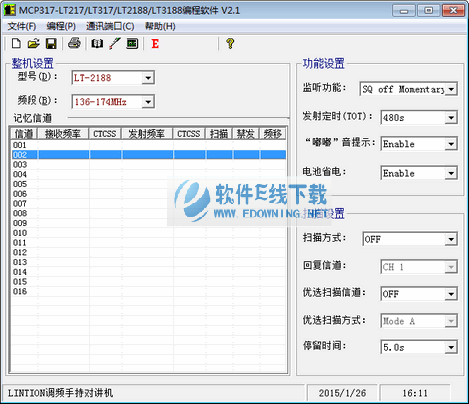The image size is (469, 404).
Task: Expand the 嘟嘟音提示 Enable dropdown
Action: (451, 144)
